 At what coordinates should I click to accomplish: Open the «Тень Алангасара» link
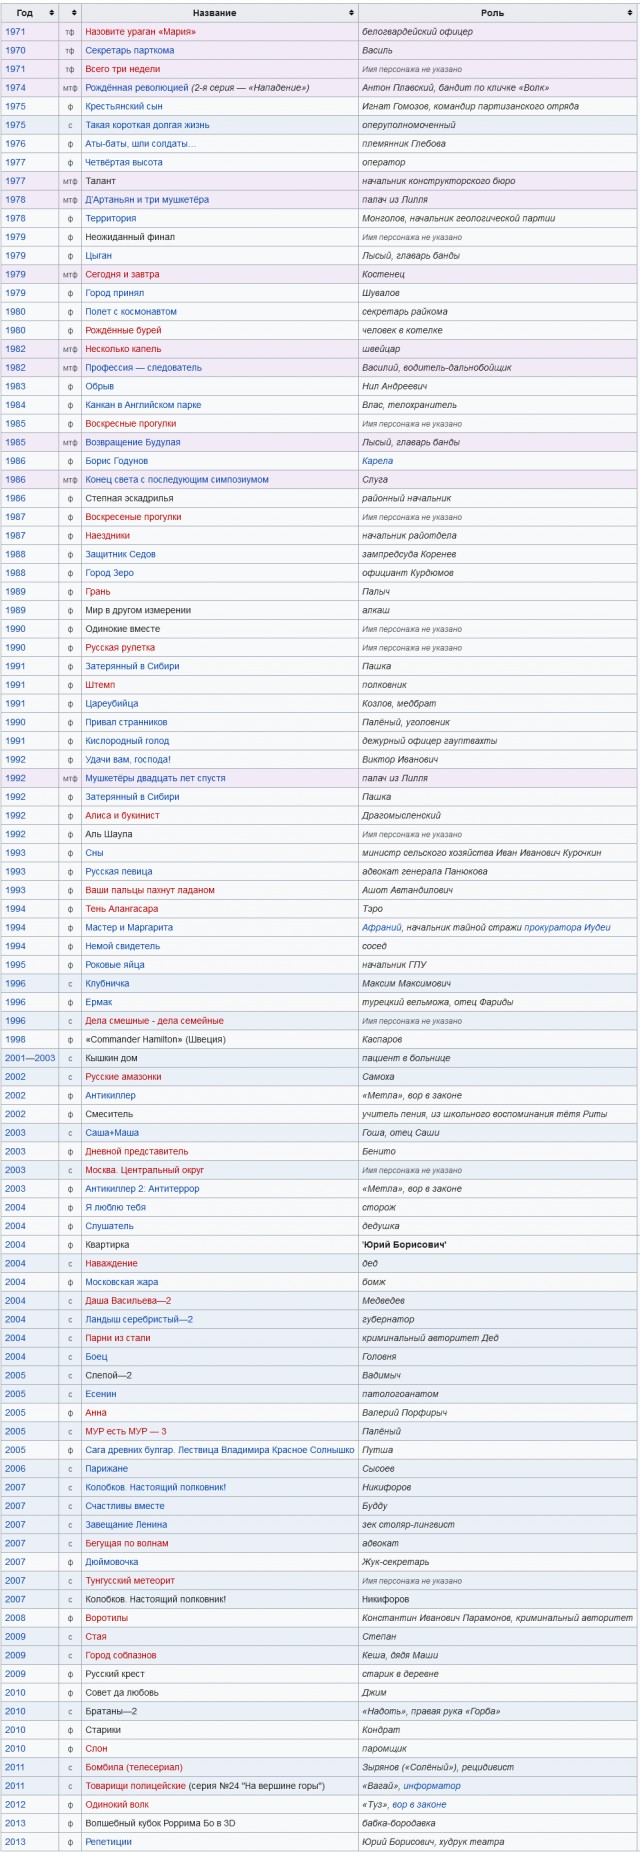coord(121,909)
